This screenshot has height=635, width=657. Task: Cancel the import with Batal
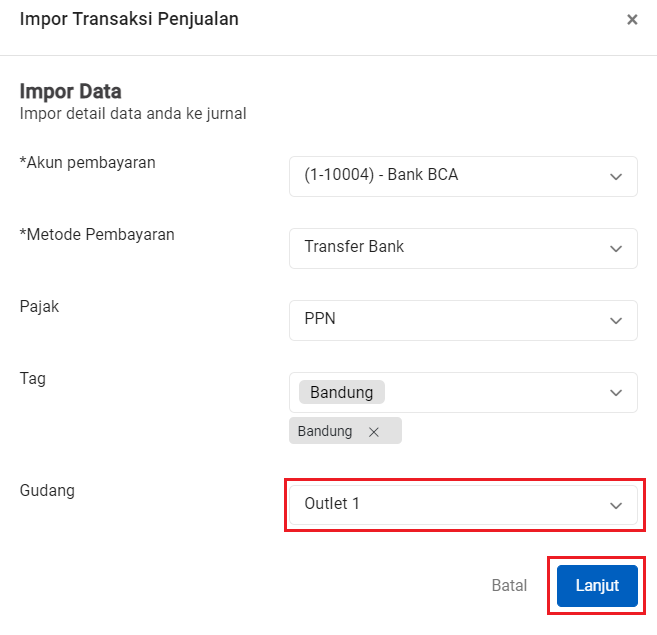coord(509,586)
